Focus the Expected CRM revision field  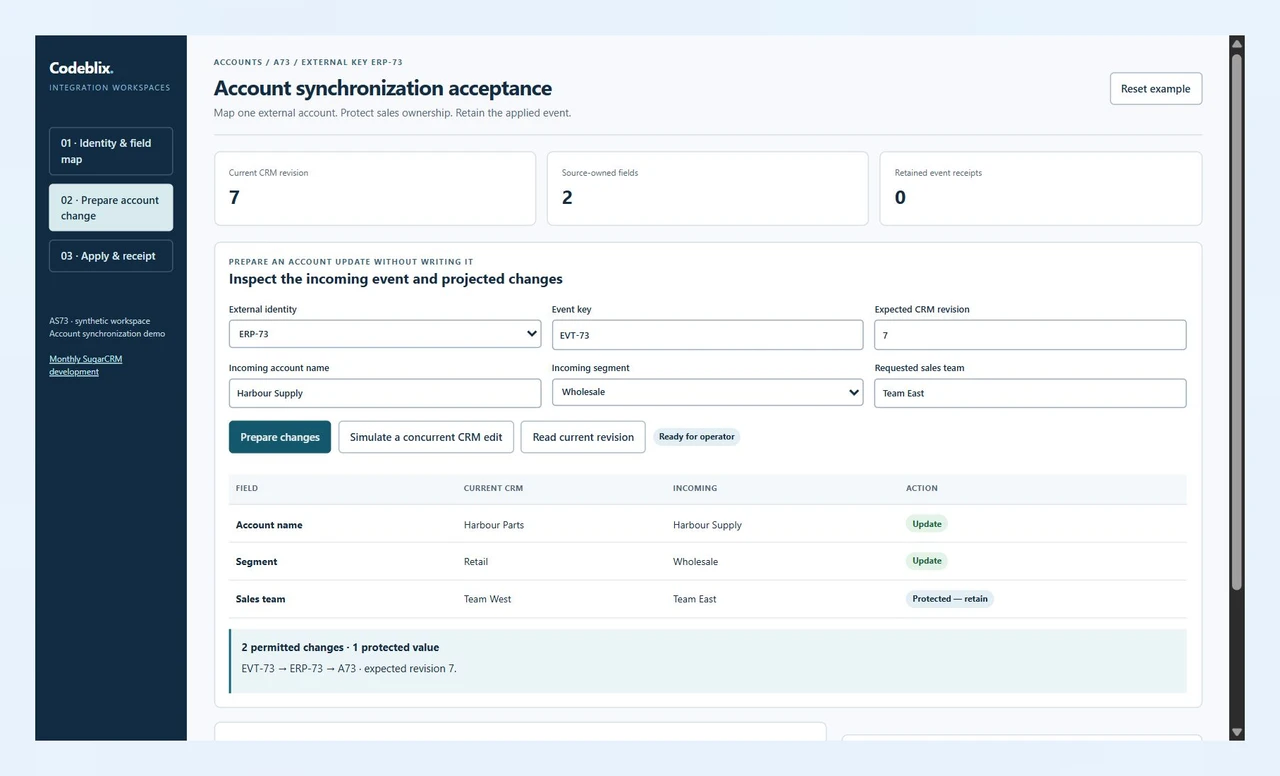[1030, 335]
